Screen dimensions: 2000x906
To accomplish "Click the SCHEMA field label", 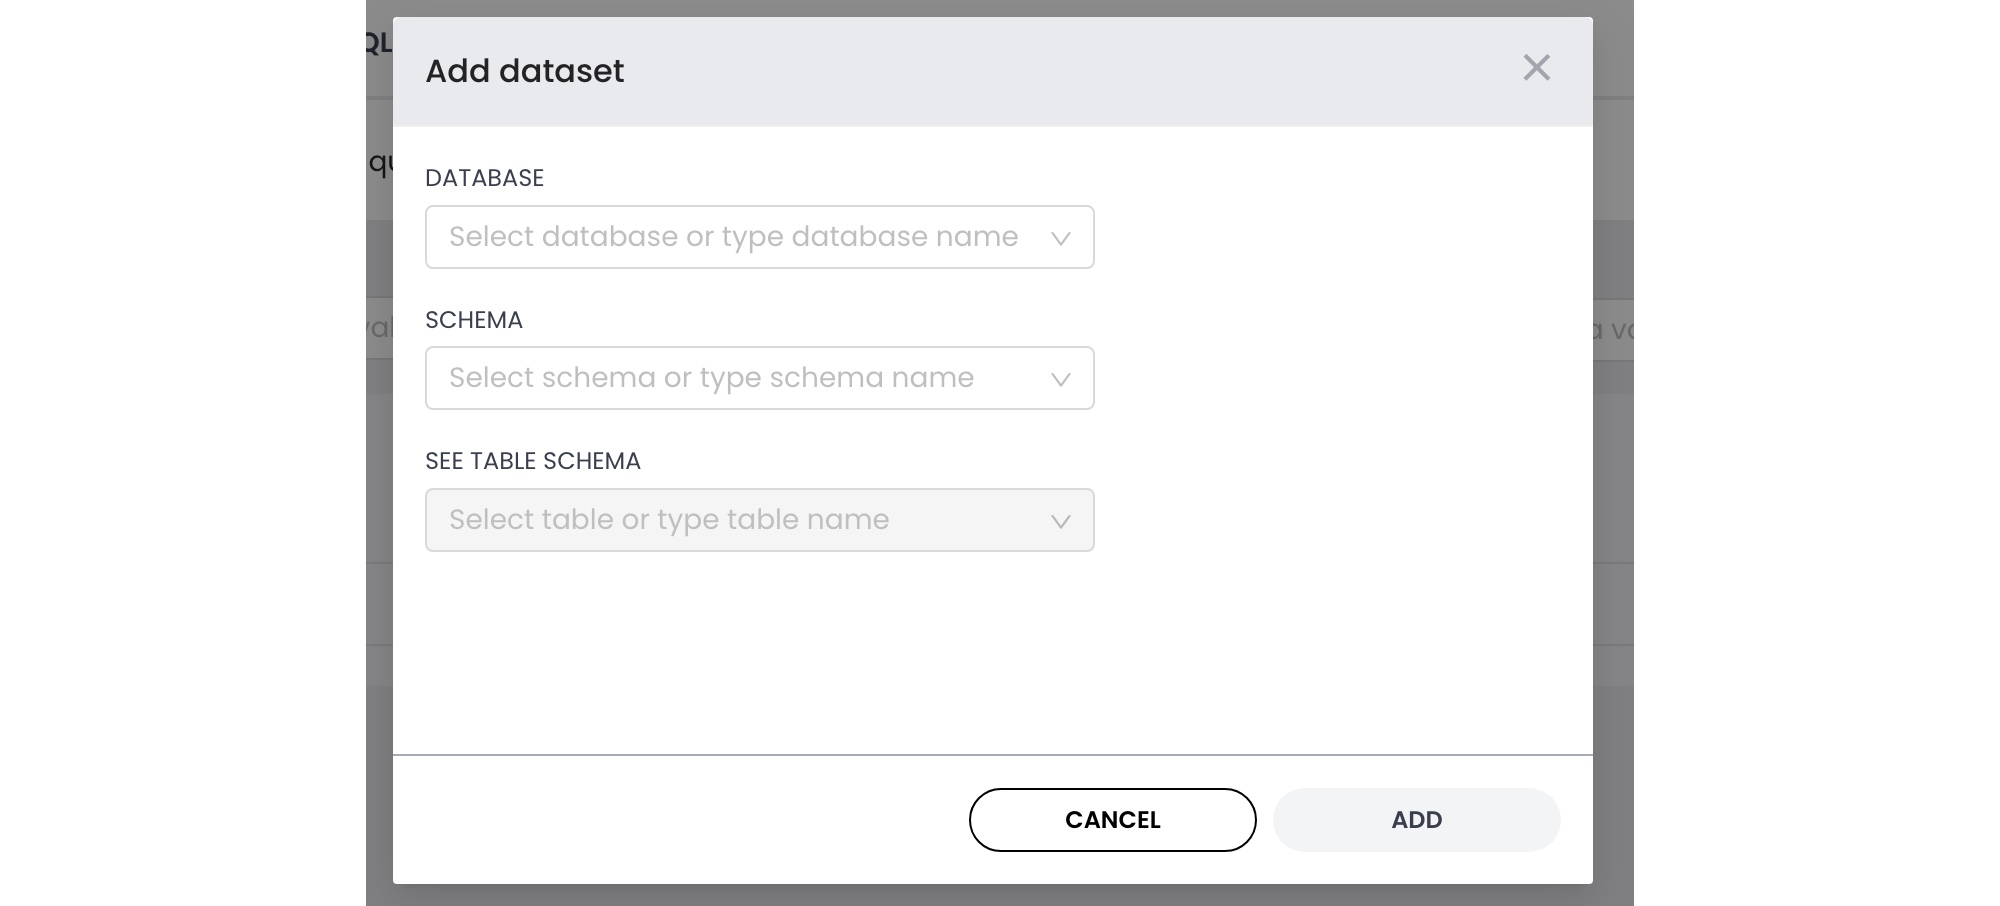I will coord(474,320).
